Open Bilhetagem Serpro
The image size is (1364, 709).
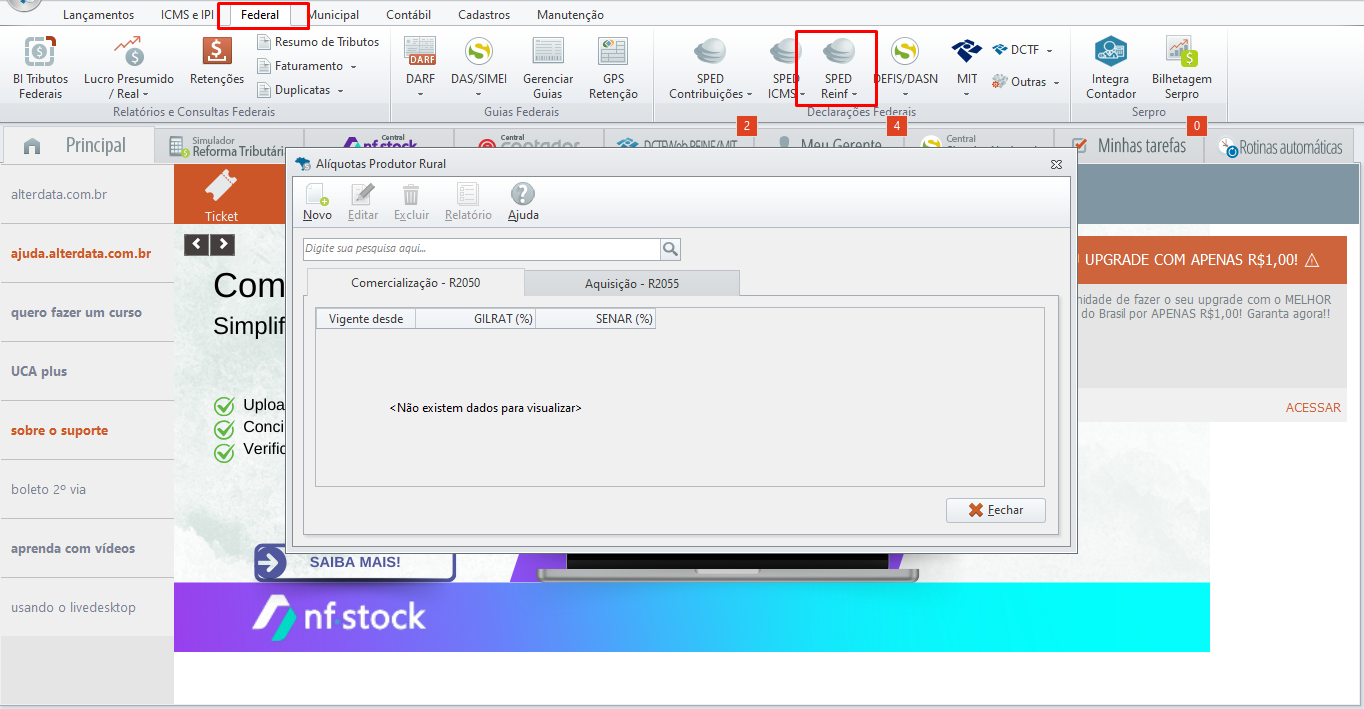[x=1181, y=67]
